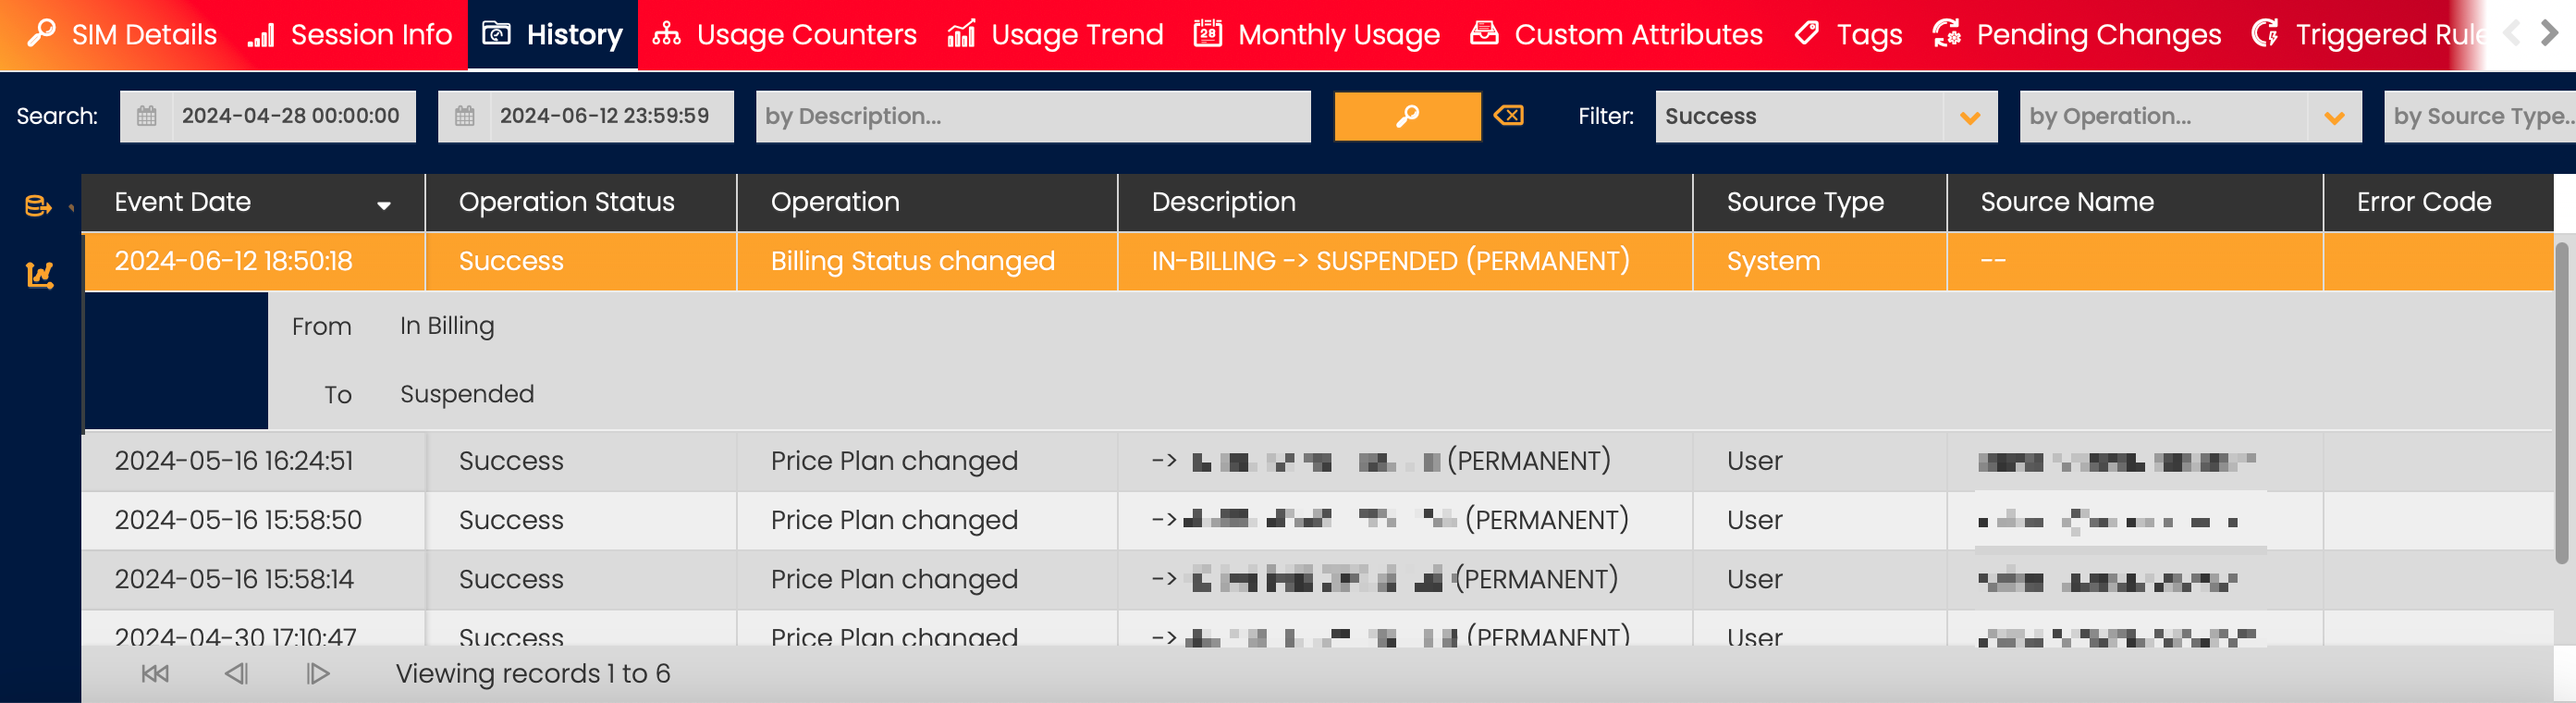Click the export data icon in left sidebar
2576x703 pixels.
38,206
